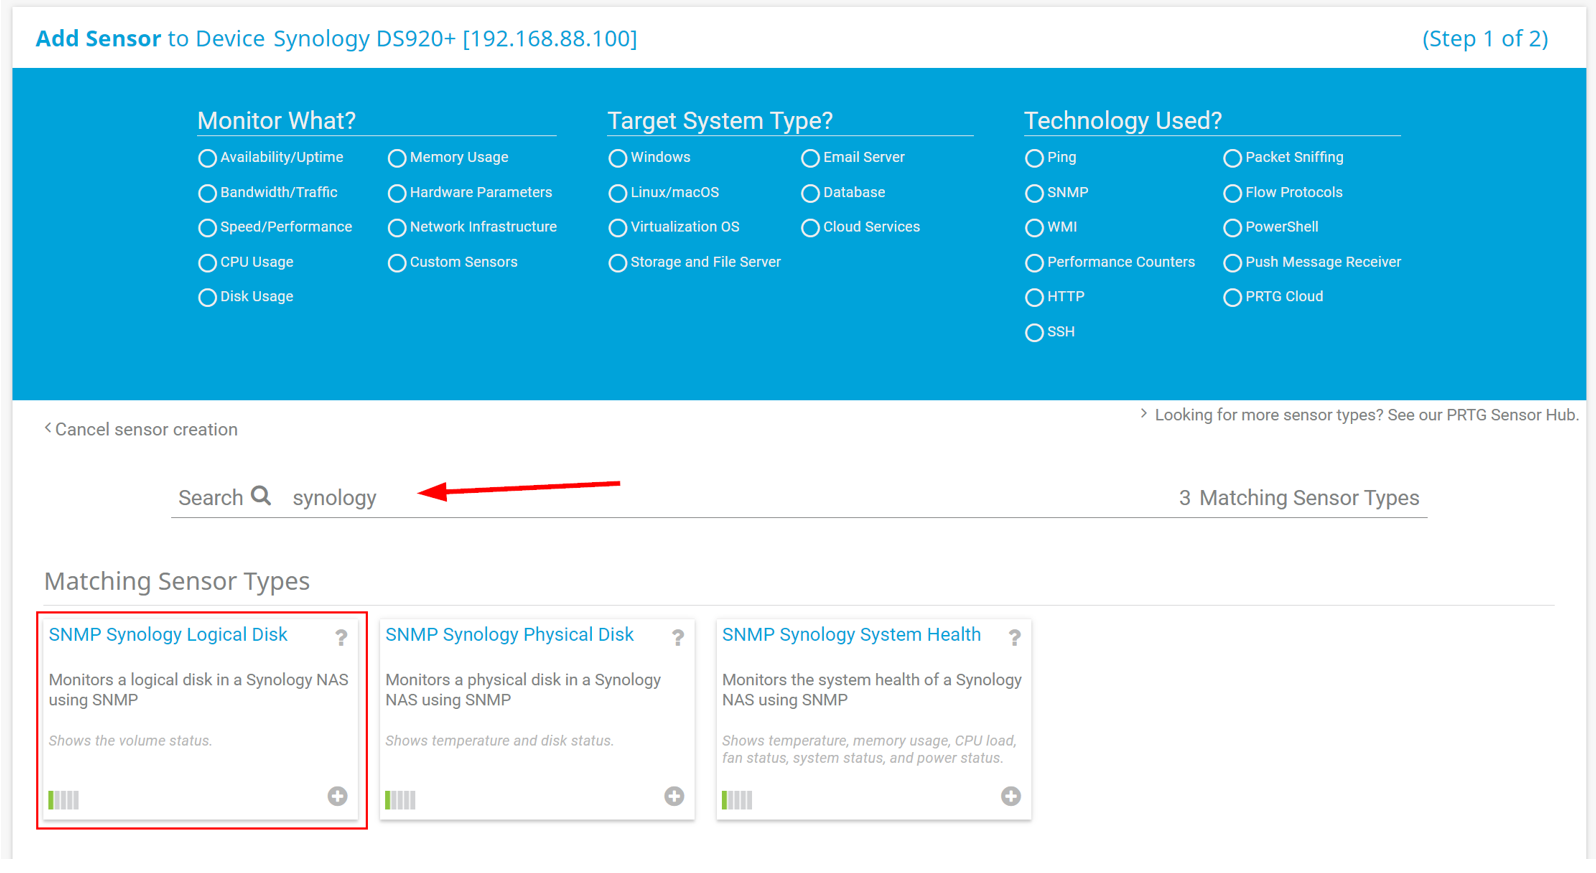Open SNMP Synology Physical Disk sensor title
The width and height of the screenshot is (1596, 873).
tap(509, 635)
